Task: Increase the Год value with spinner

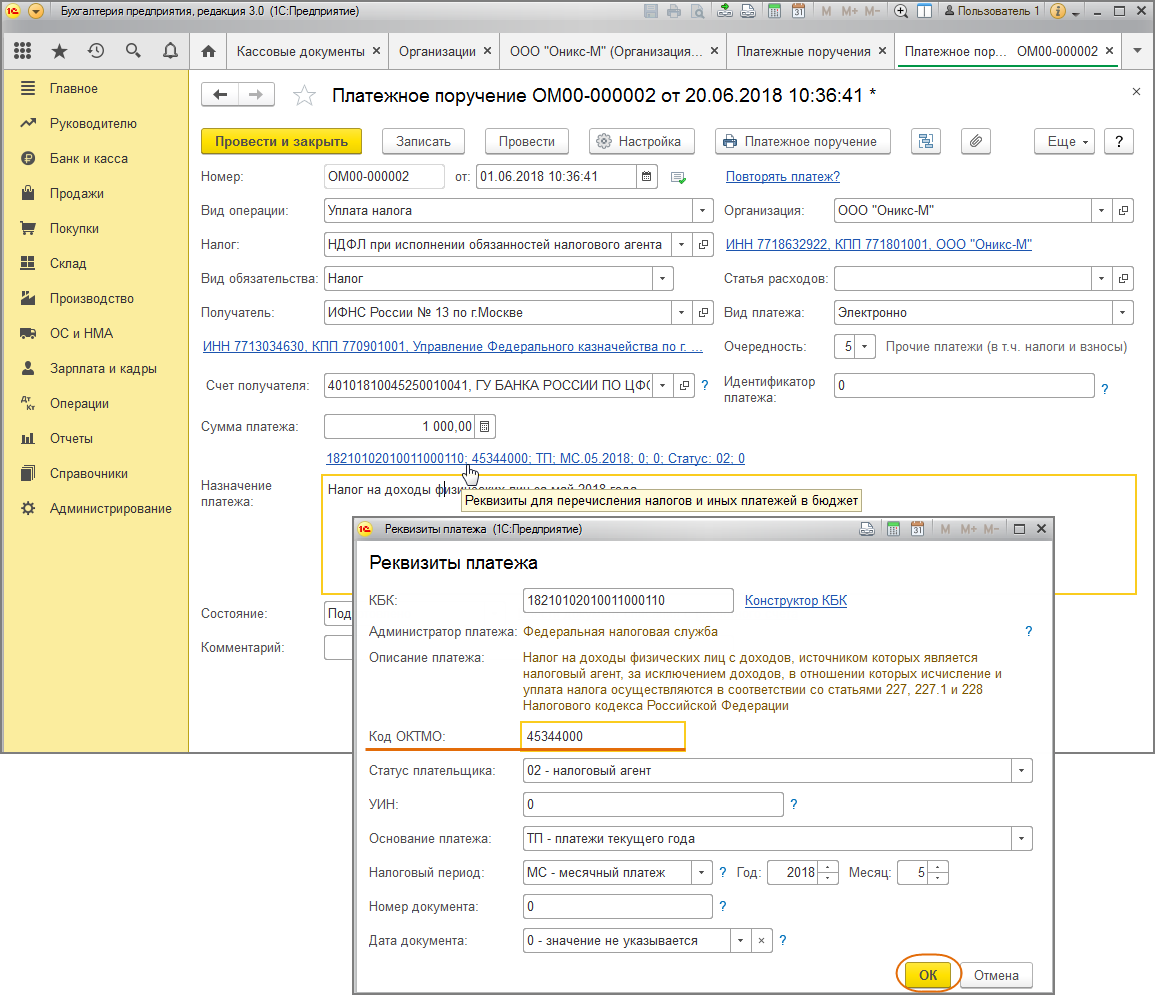Action: tap(828, 867)
